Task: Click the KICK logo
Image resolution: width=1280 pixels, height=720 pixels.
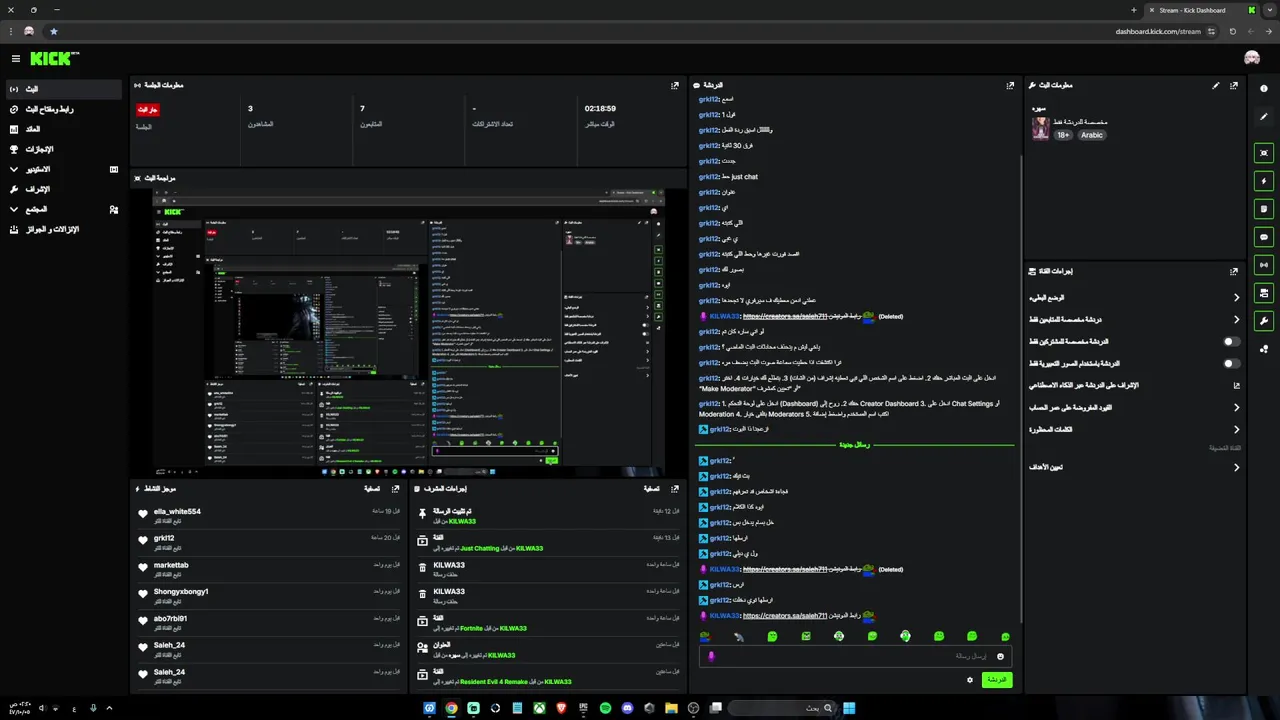Action: 54,59
